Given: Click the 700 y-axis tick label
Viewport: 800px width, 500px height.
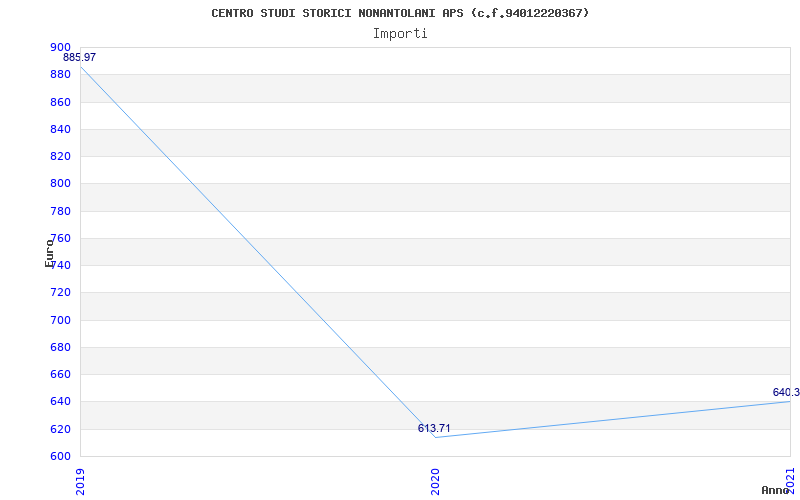Looking at the screenshot, I should (60, 320).
